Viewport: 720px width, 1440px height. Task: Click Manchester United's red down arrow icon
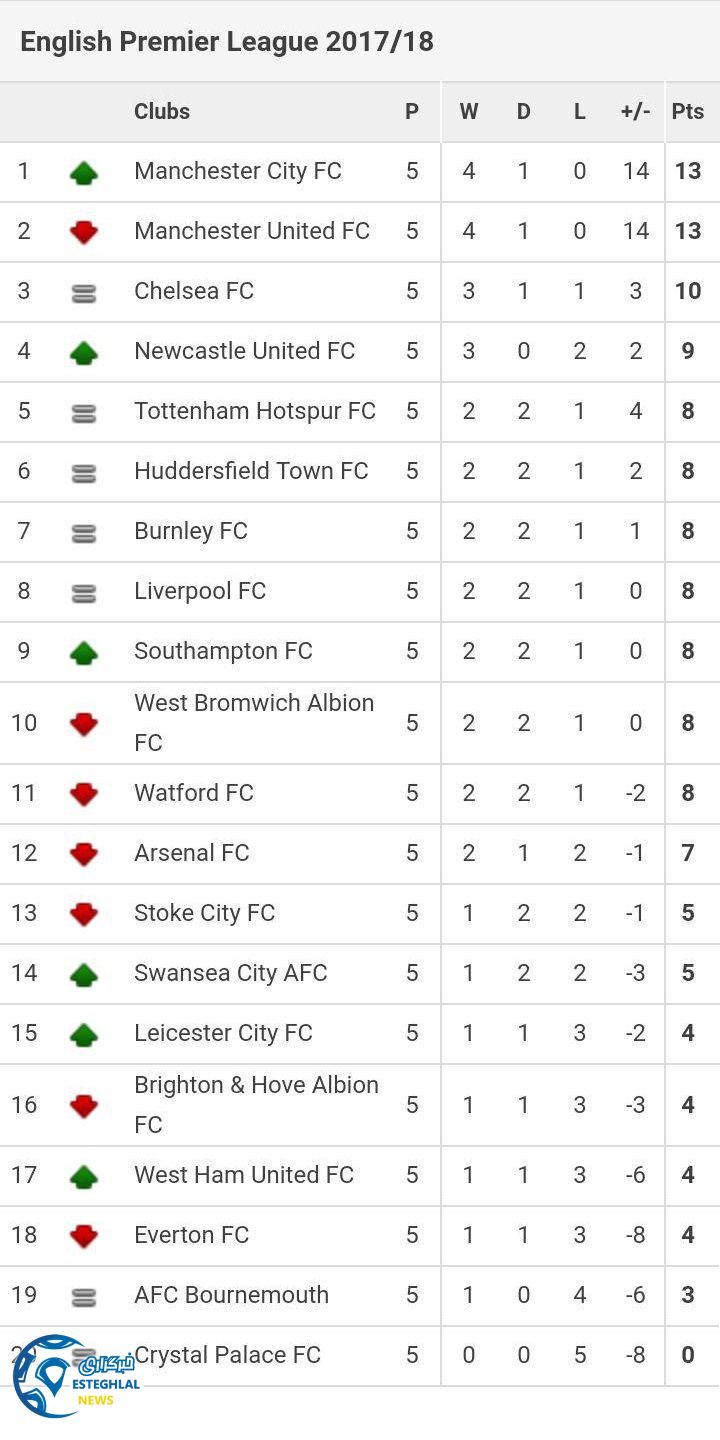point(84,233)
